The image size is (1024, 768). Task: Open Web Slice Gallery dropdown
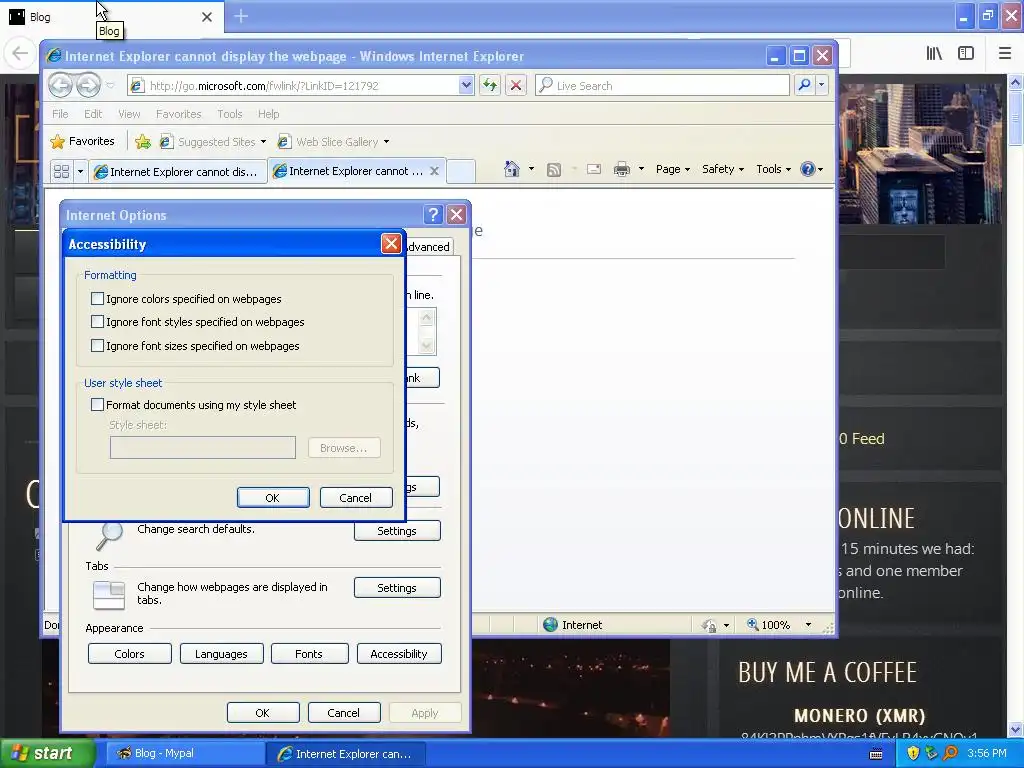334,142
